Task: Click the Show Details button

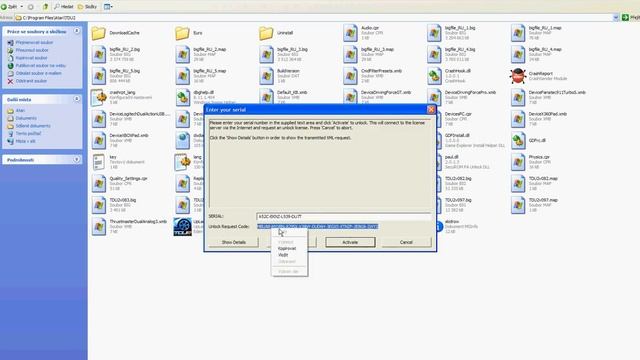Action: coord(233,242)
